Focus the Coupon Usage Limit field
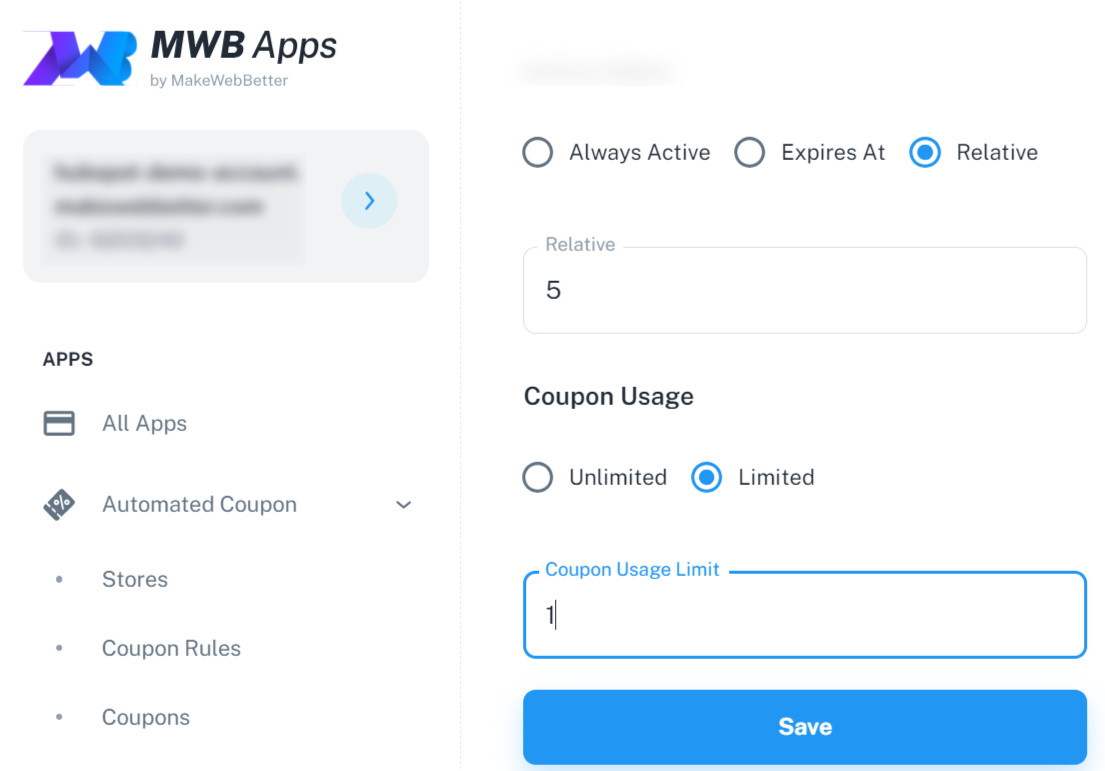Screen dimensions: 1105x771 805,615
